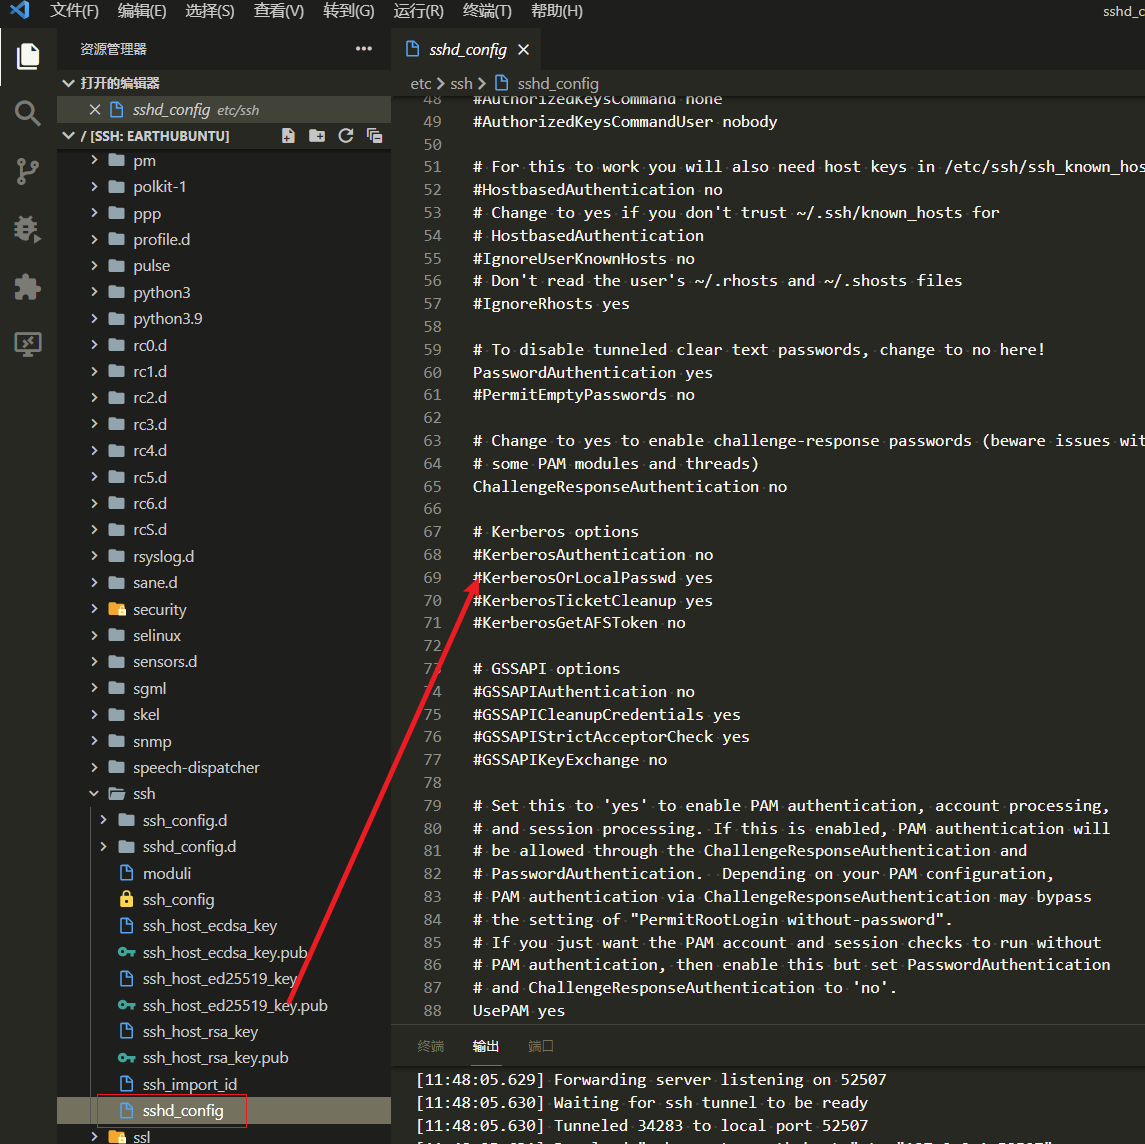
Task: Switch to the 终端 panel tab
Action: (x=431, y=1046)
